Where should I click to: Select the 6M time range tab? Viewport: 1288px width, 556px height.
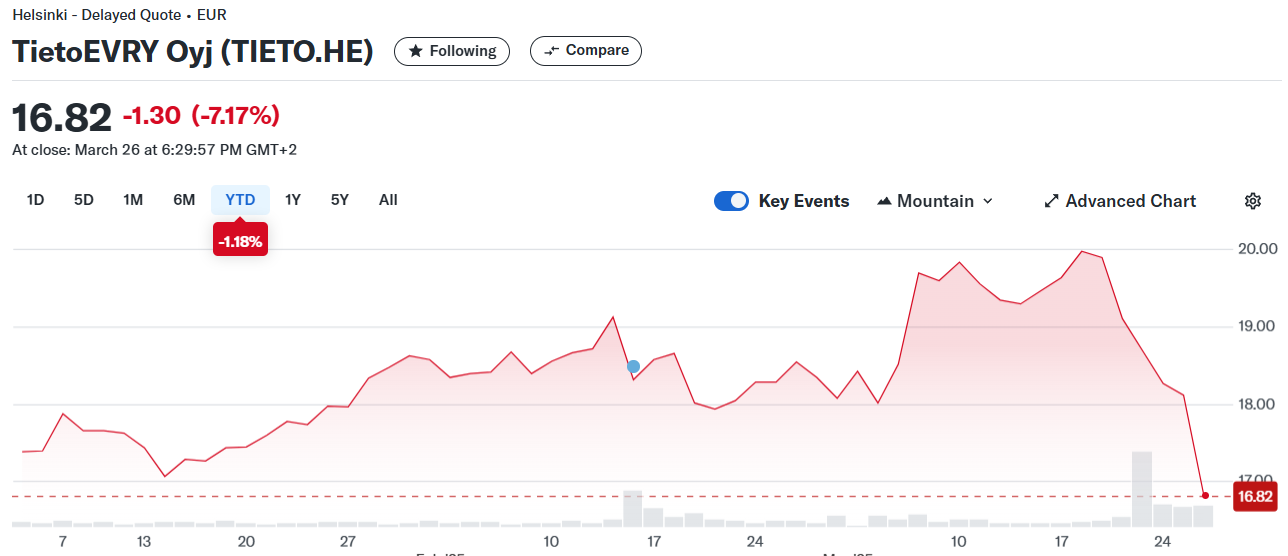184,200
